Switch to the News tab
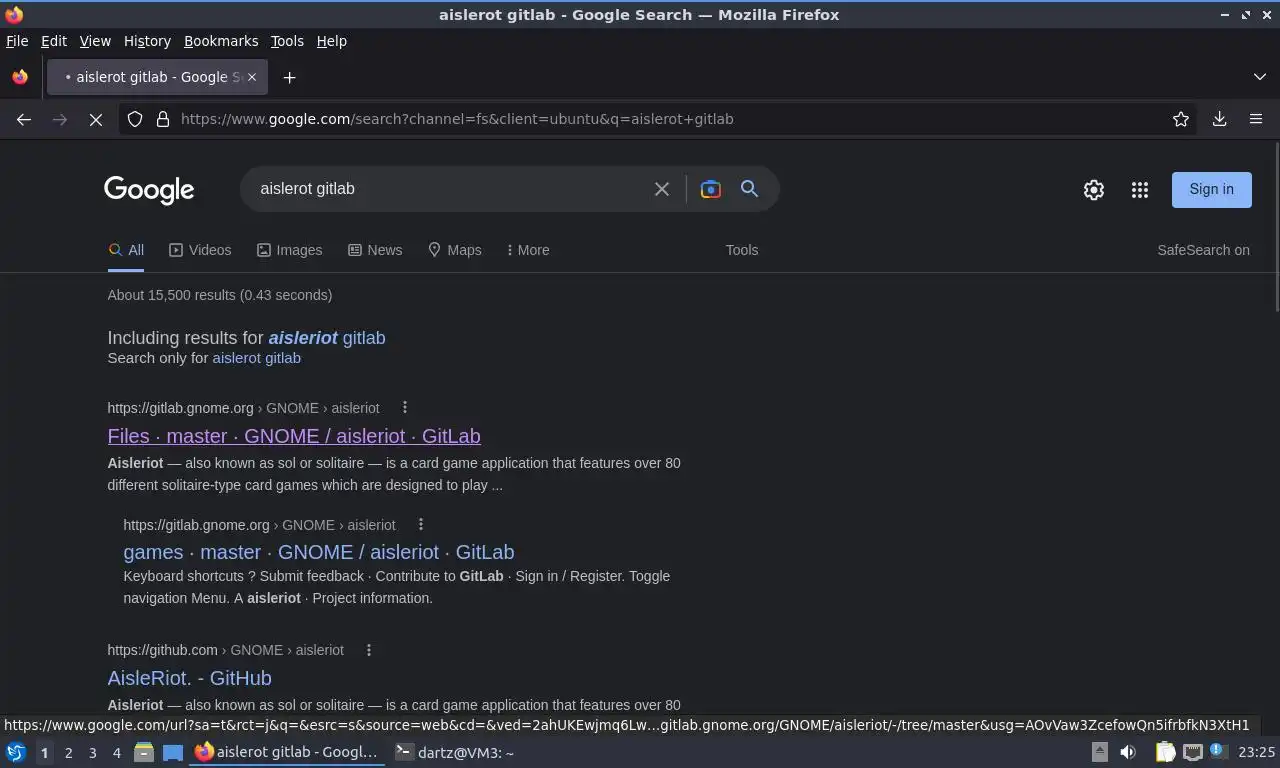 [375, 250]
